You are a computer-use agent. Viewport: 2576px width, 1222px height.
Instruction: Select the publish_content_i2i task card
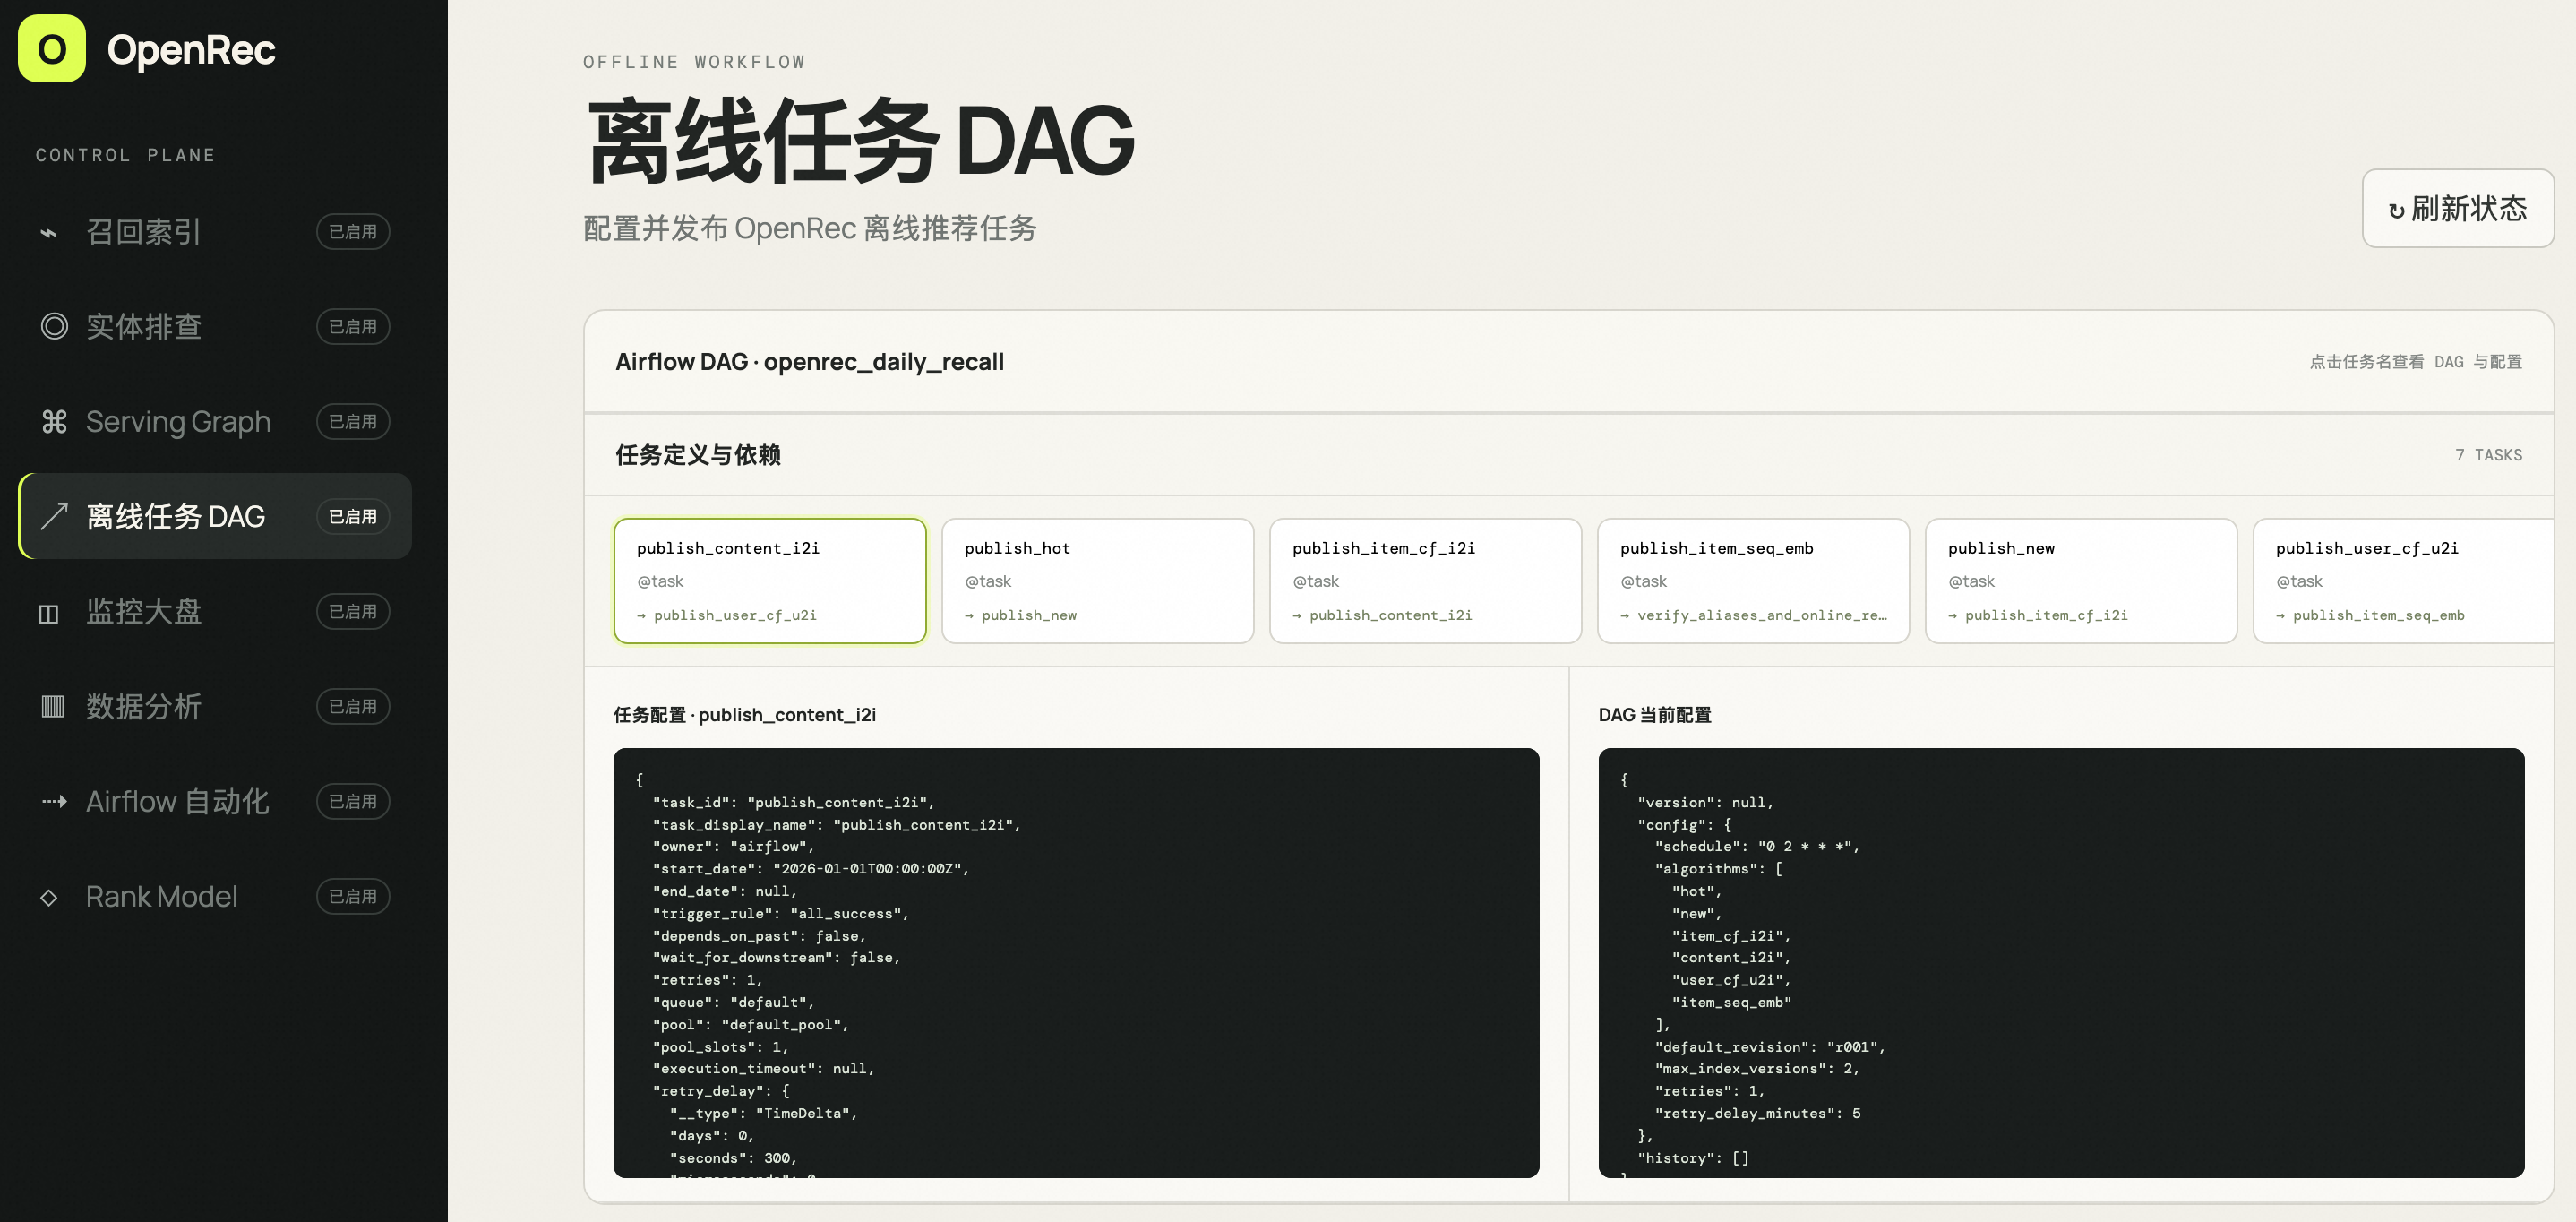click(x=769, y=581)
